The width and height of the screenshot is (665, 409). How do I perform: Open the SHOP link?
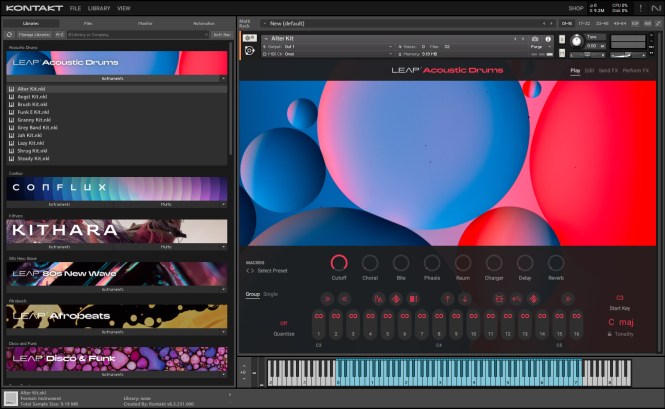click(576, 8)
